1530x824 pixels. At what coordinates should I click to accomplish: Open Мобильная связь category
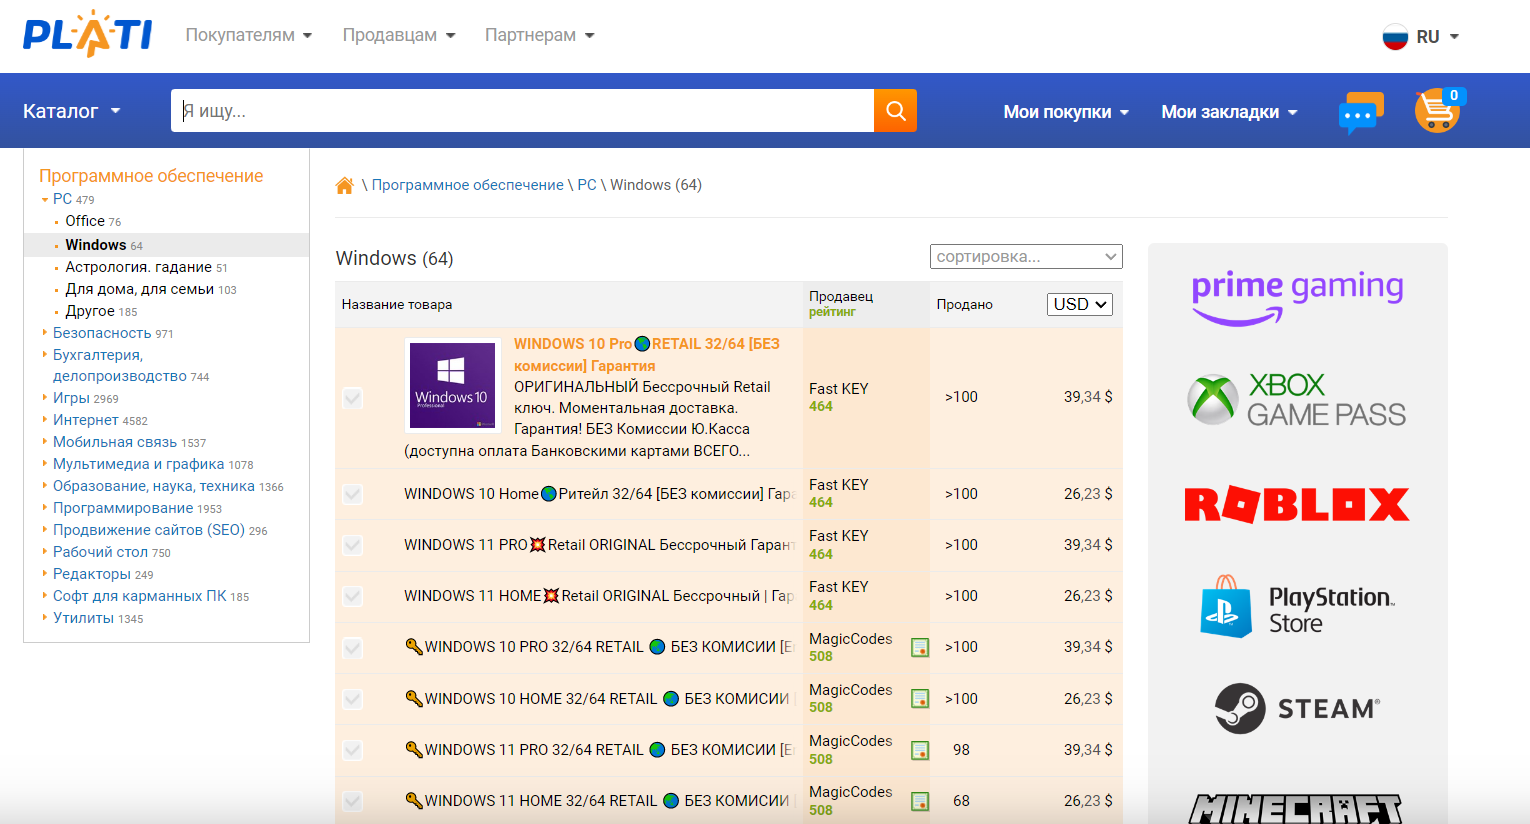(115, 442)
